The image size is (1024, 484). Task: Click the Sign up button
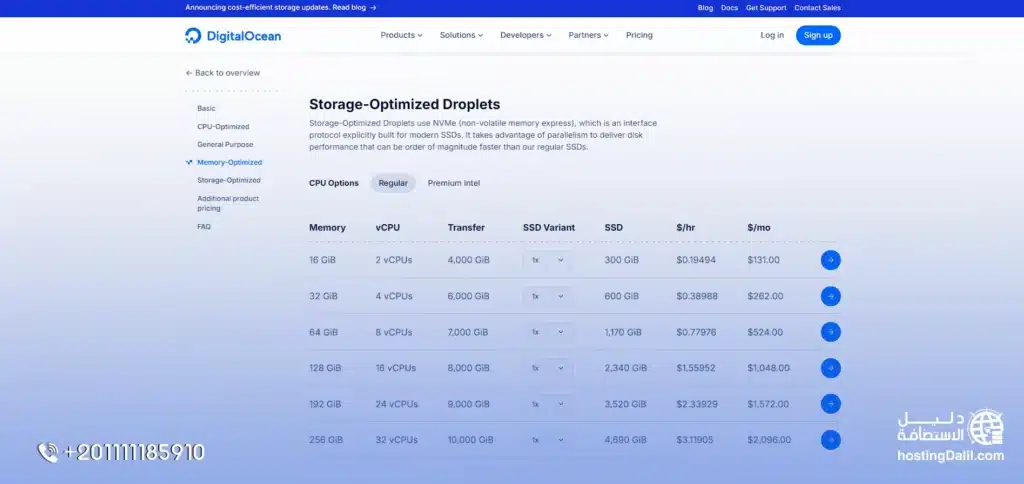pos(818,35)
